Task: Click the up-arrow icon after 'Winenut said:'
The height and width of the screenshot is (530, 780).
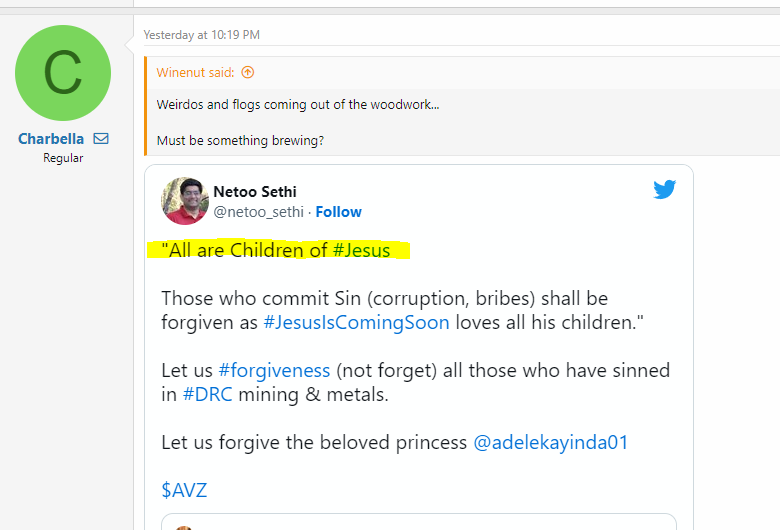Action: [248, 72]
